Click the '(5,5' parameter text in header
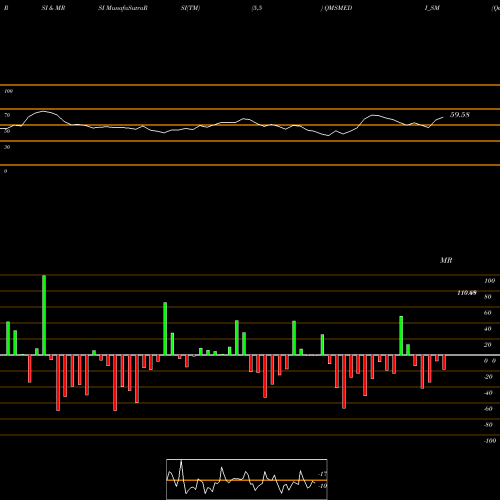The width and height of the screenshot is (500, 500). pyautogui.click(x=257, y=8)
